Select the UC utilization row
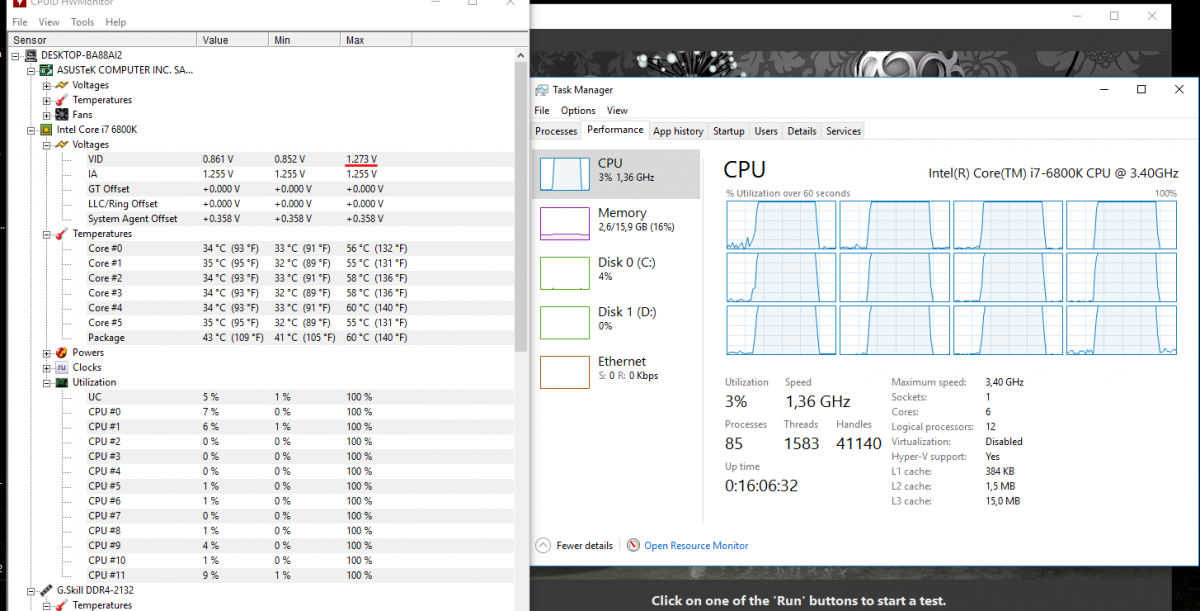The height and width of the screenshot is (611, 1200). [261, 397]
